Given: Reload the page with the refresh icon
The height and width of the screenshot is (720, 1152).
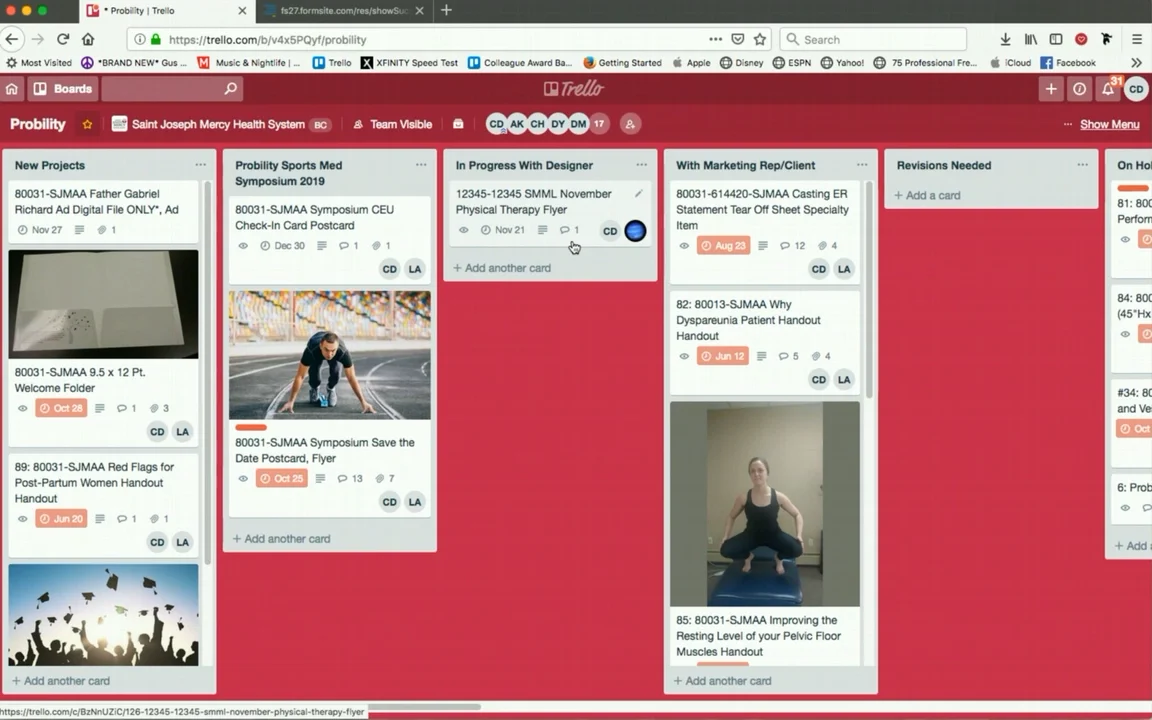Looking at the screenshot, I should point(63,39).
